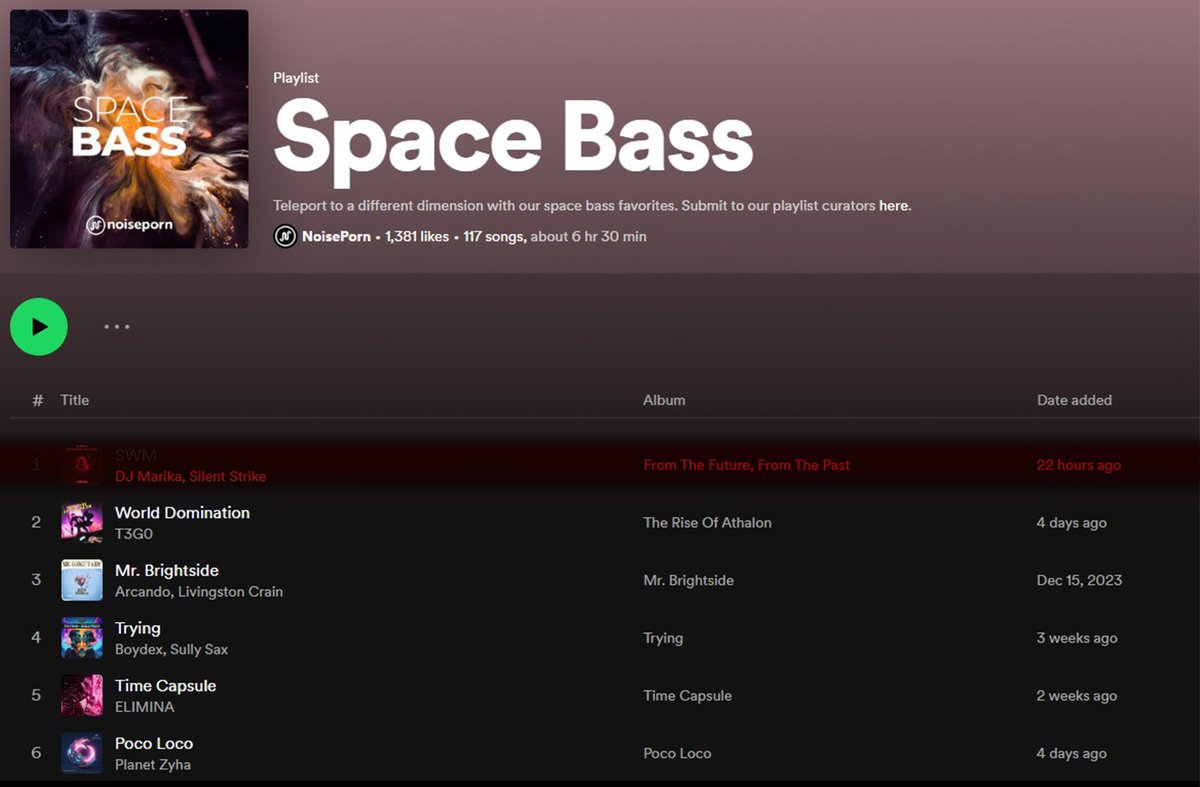
Task: Play the Space Bass playlist
Action: tap(39, 327)
